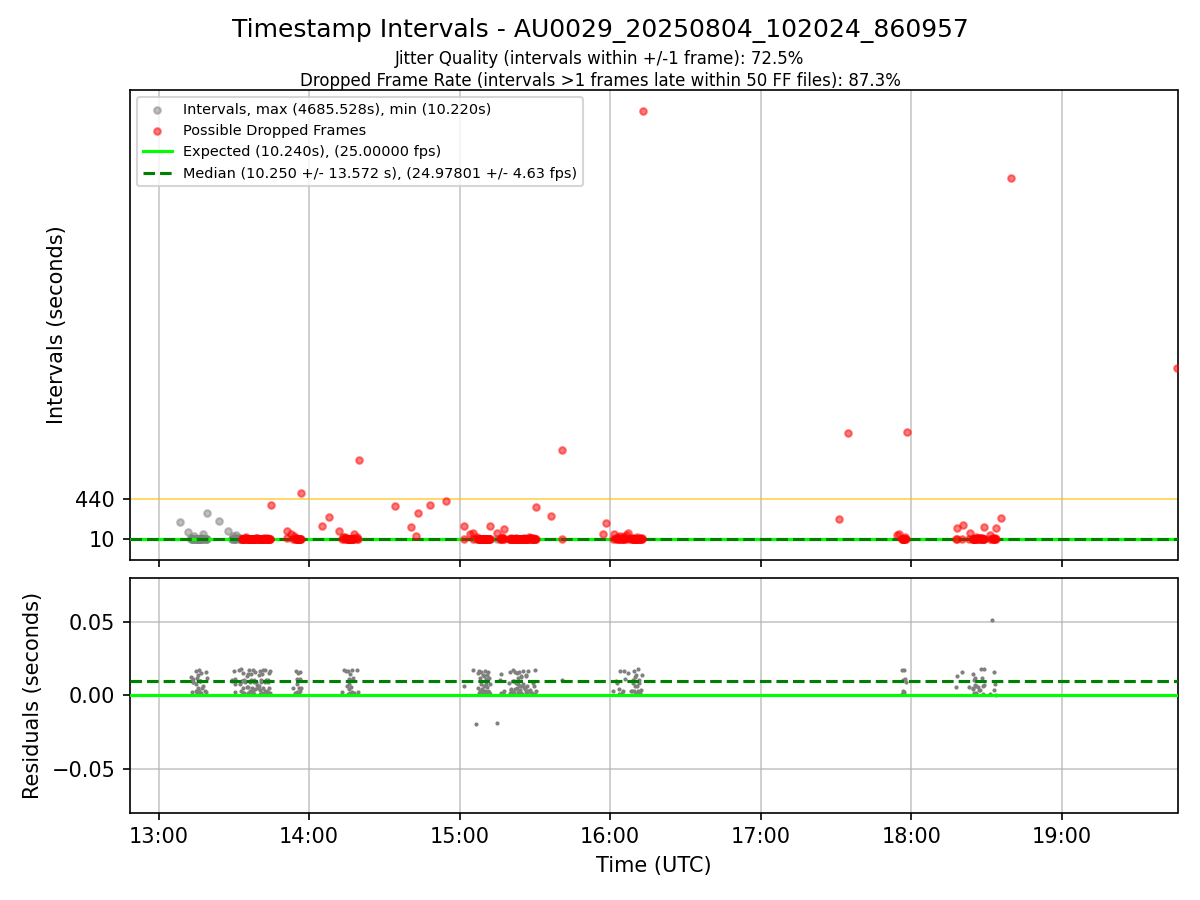The width and height of the screenshot is (1200, 900).
Task: Select the Dropped Frame Rate 87.3% subtitle
Action: pos(600,80)
